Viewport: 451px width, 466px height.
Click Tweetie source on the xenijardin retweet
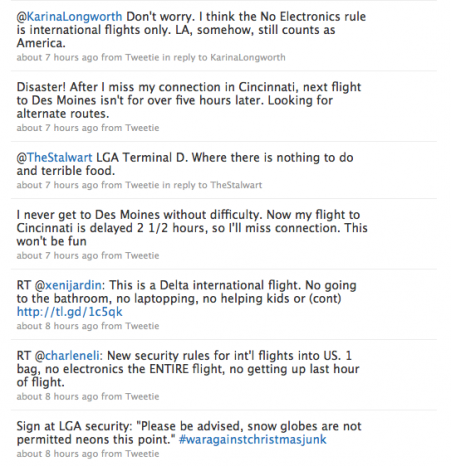point(142,326)
